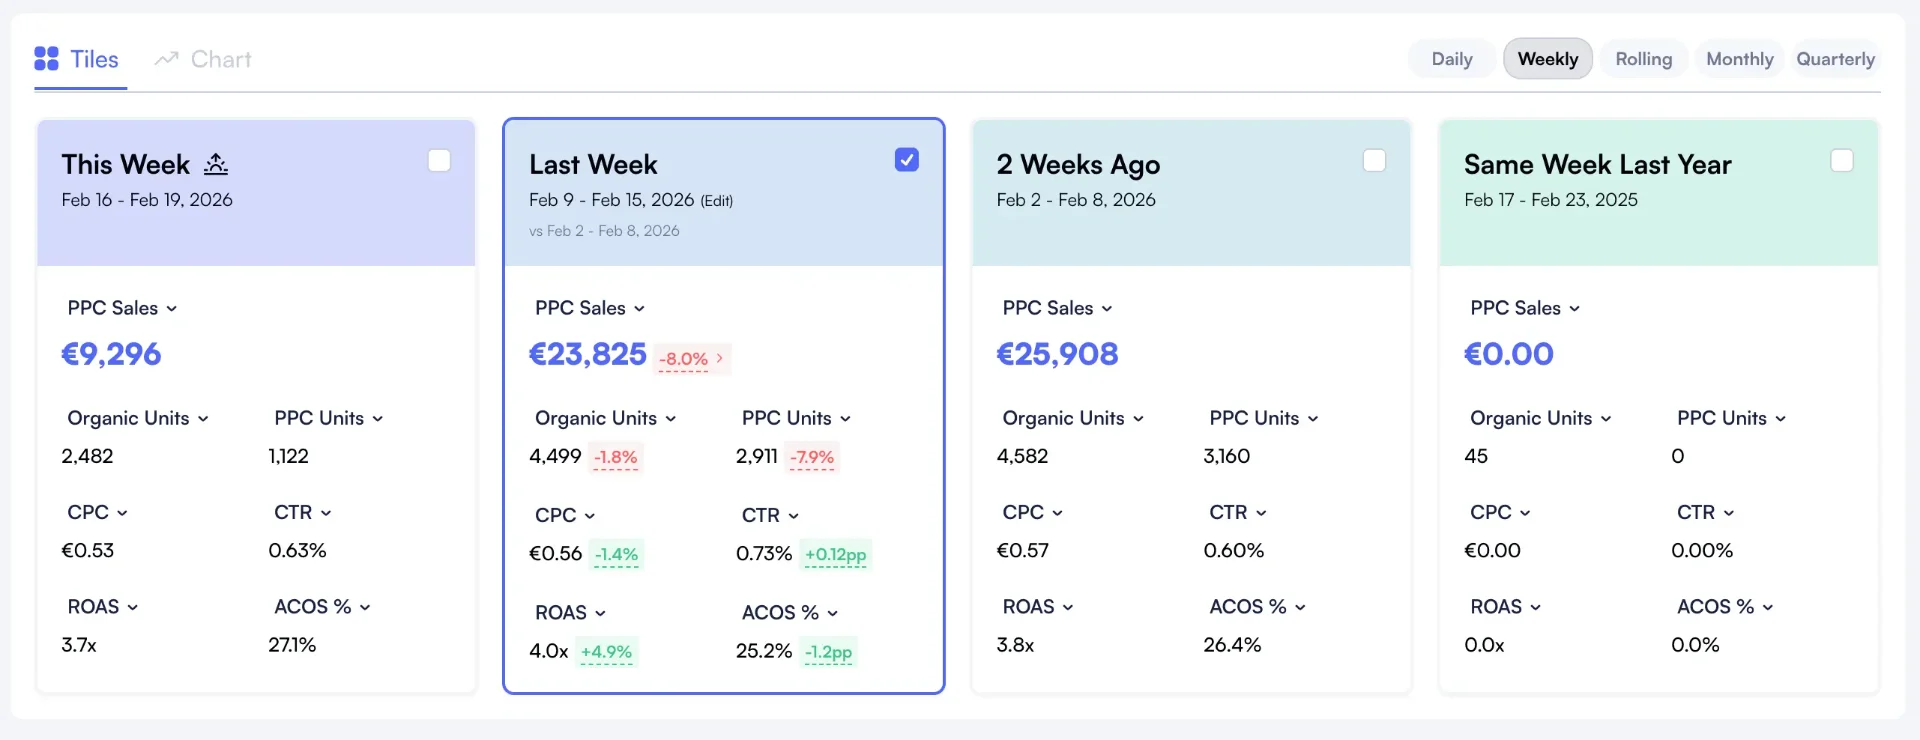Open CPC dropdown in This Week tile
The image size is (1920, 740).
pos(97,512)
